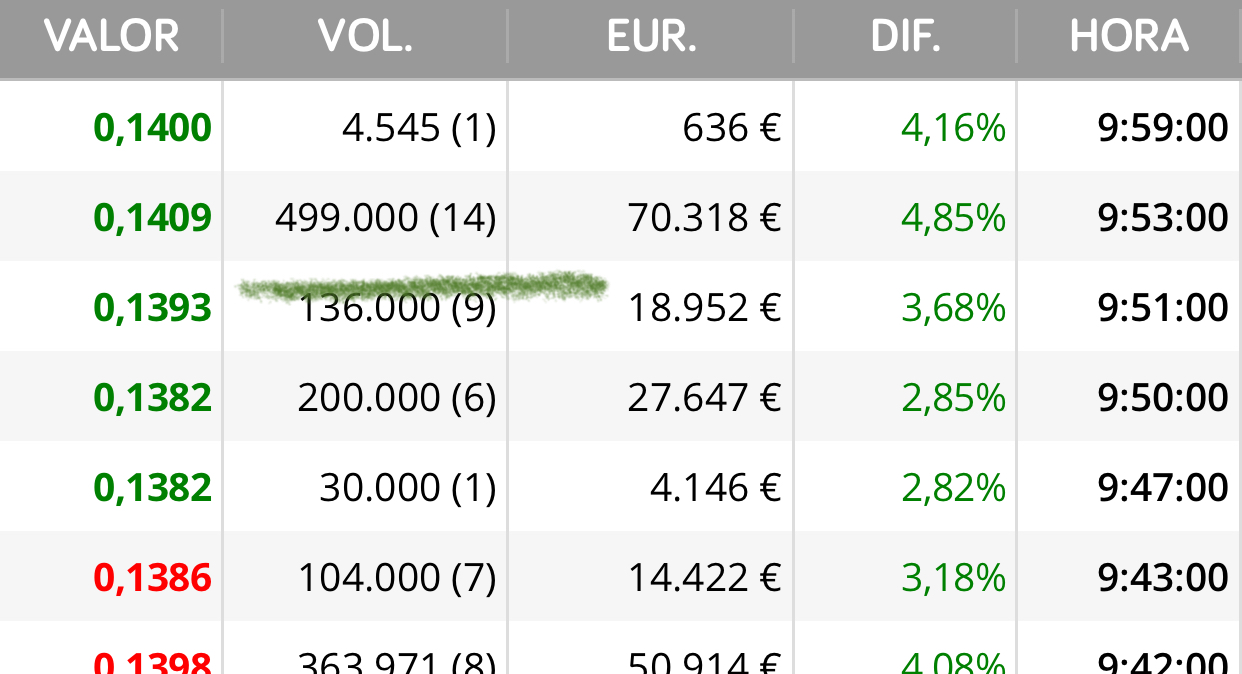Select the 636 € amount cell
Viewport: 1242px width, 674px height.
[732, 128]
